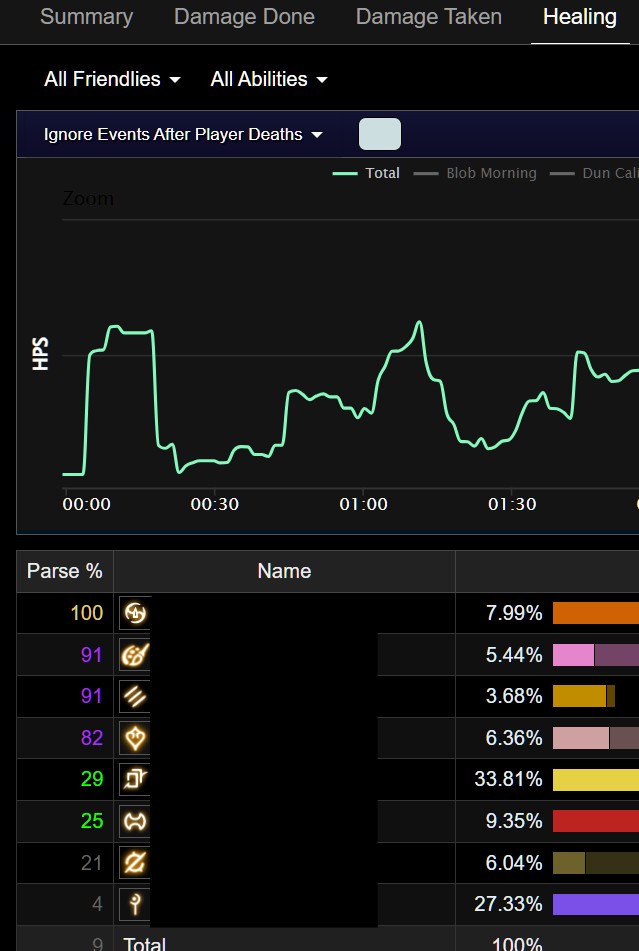Screen dimensions: 639x951
Task: Click staff icon in parse 4 row
Action: pos(135,904)
